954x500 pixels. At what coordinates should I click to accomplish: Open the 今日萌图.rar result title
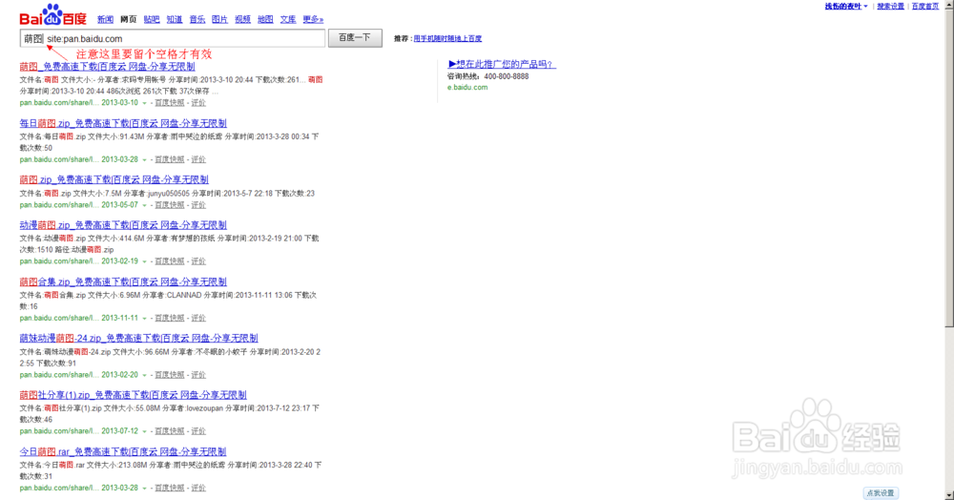click(x=123, y=452)
